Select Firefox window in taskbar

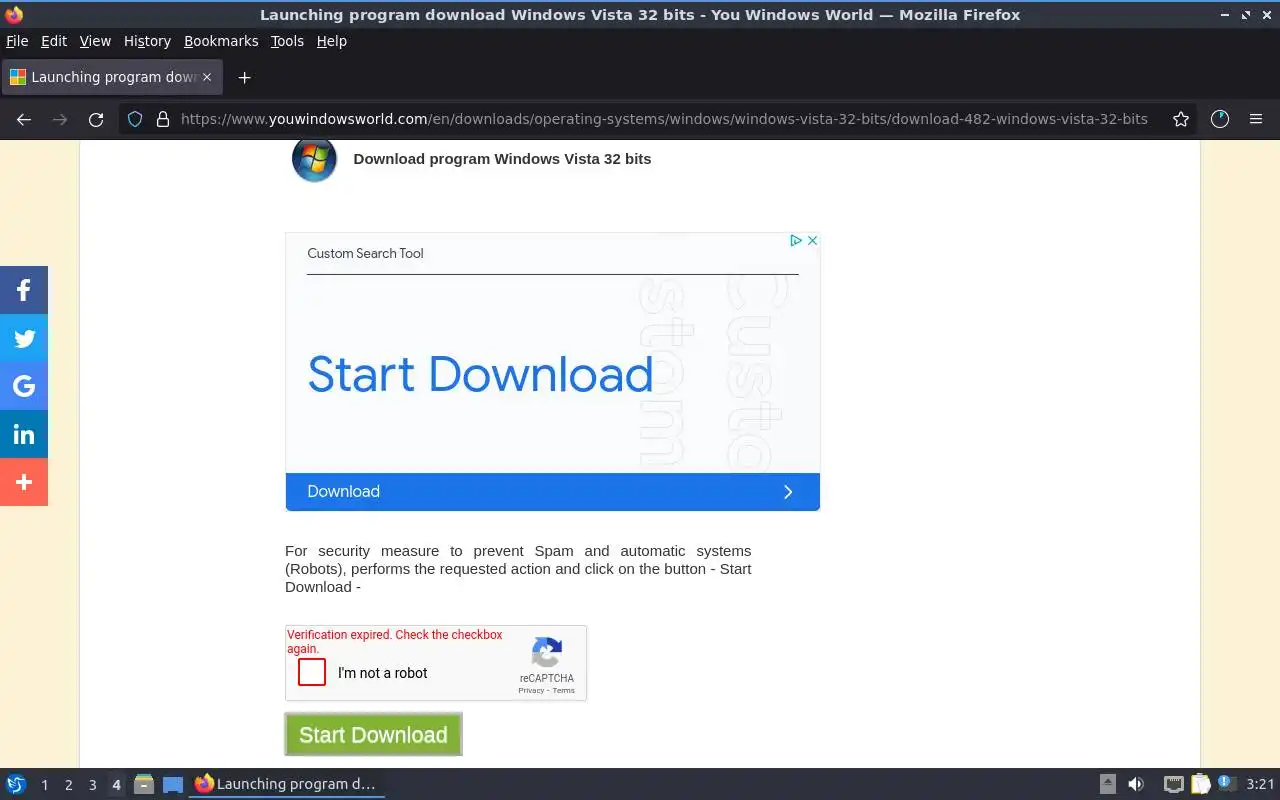click(287, 784)
